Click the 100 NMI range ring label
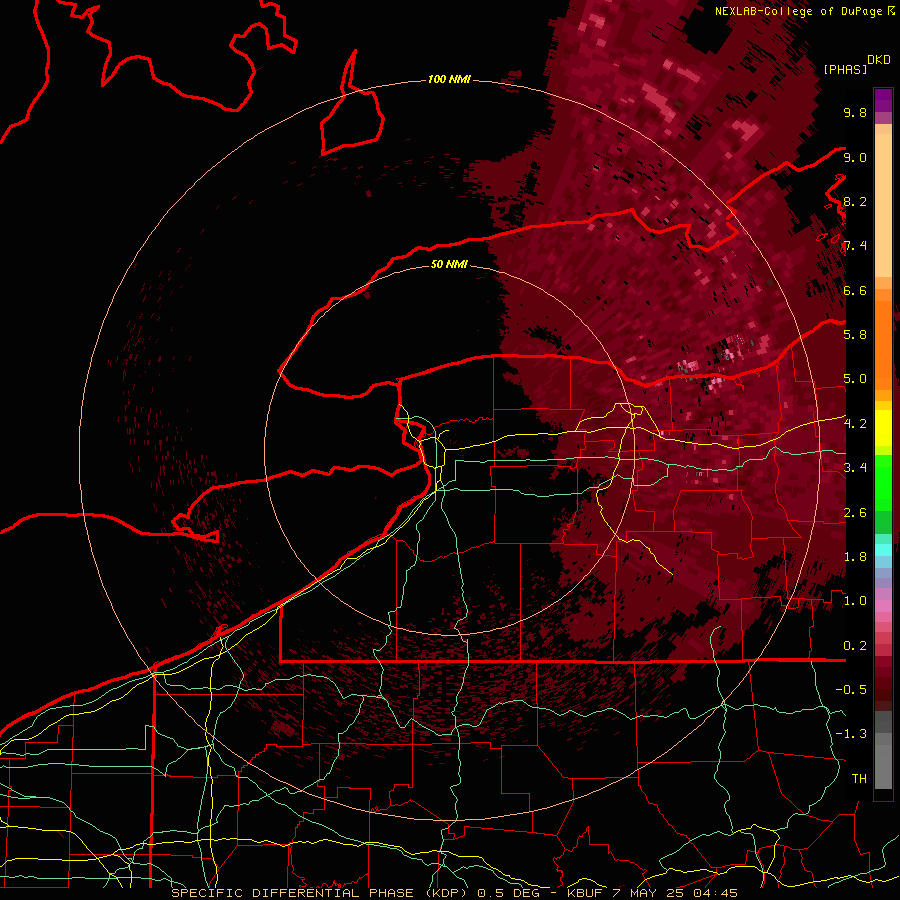This screenshot has width=900, height=900. (x=449, y=79)
